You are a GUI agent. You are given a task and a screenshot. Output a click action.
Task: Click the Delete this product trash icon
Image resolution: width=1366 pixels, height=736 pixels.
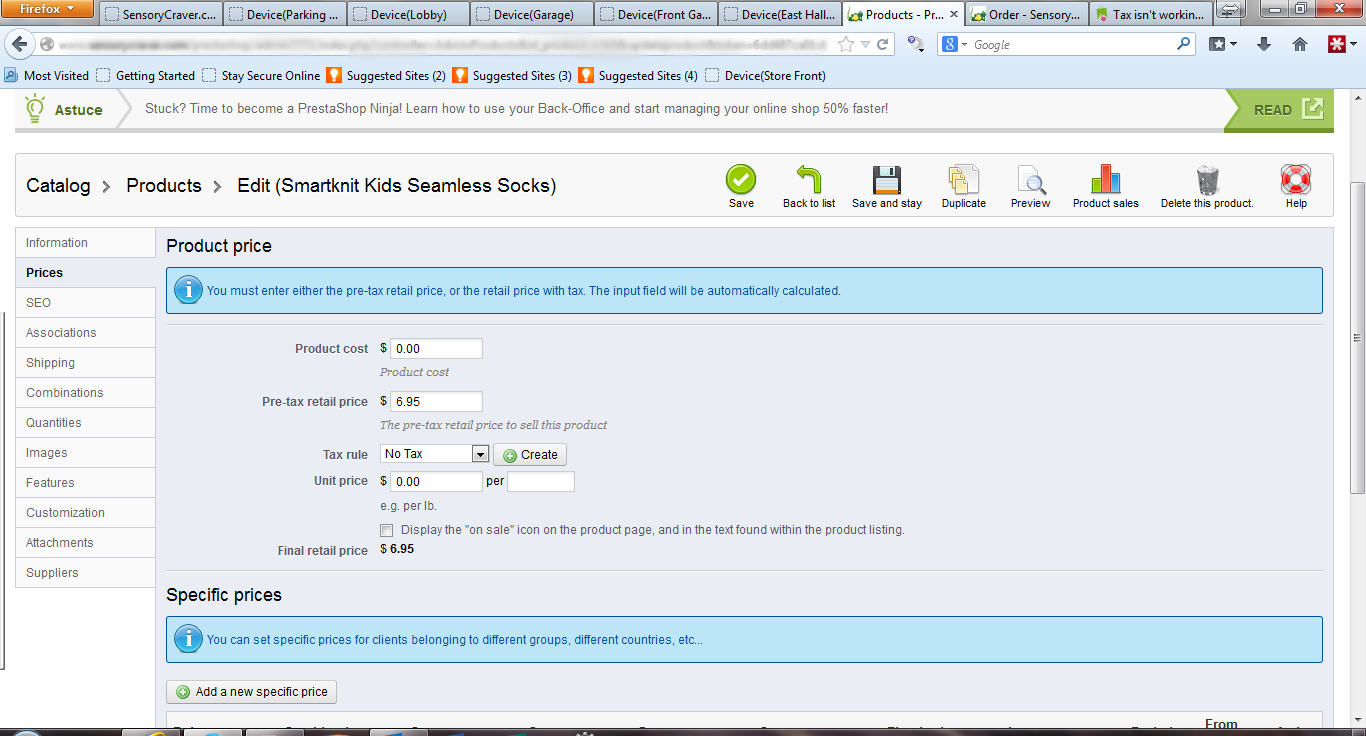[1207, 180]
